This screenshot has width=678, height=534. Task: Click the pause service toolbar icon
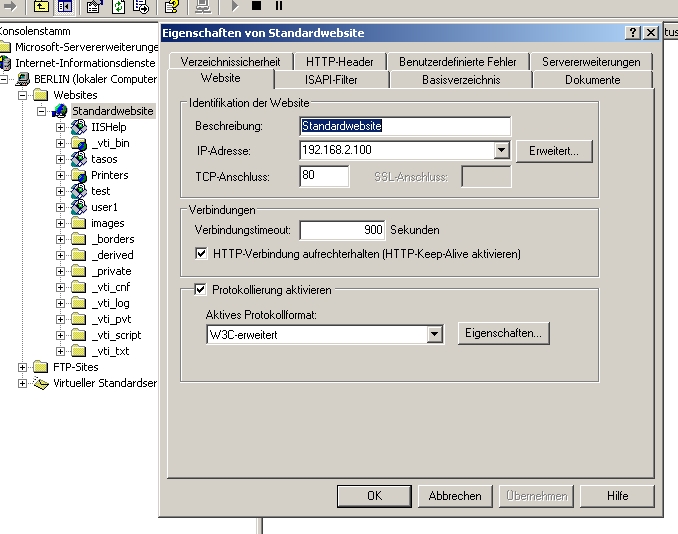pos(279,6)
